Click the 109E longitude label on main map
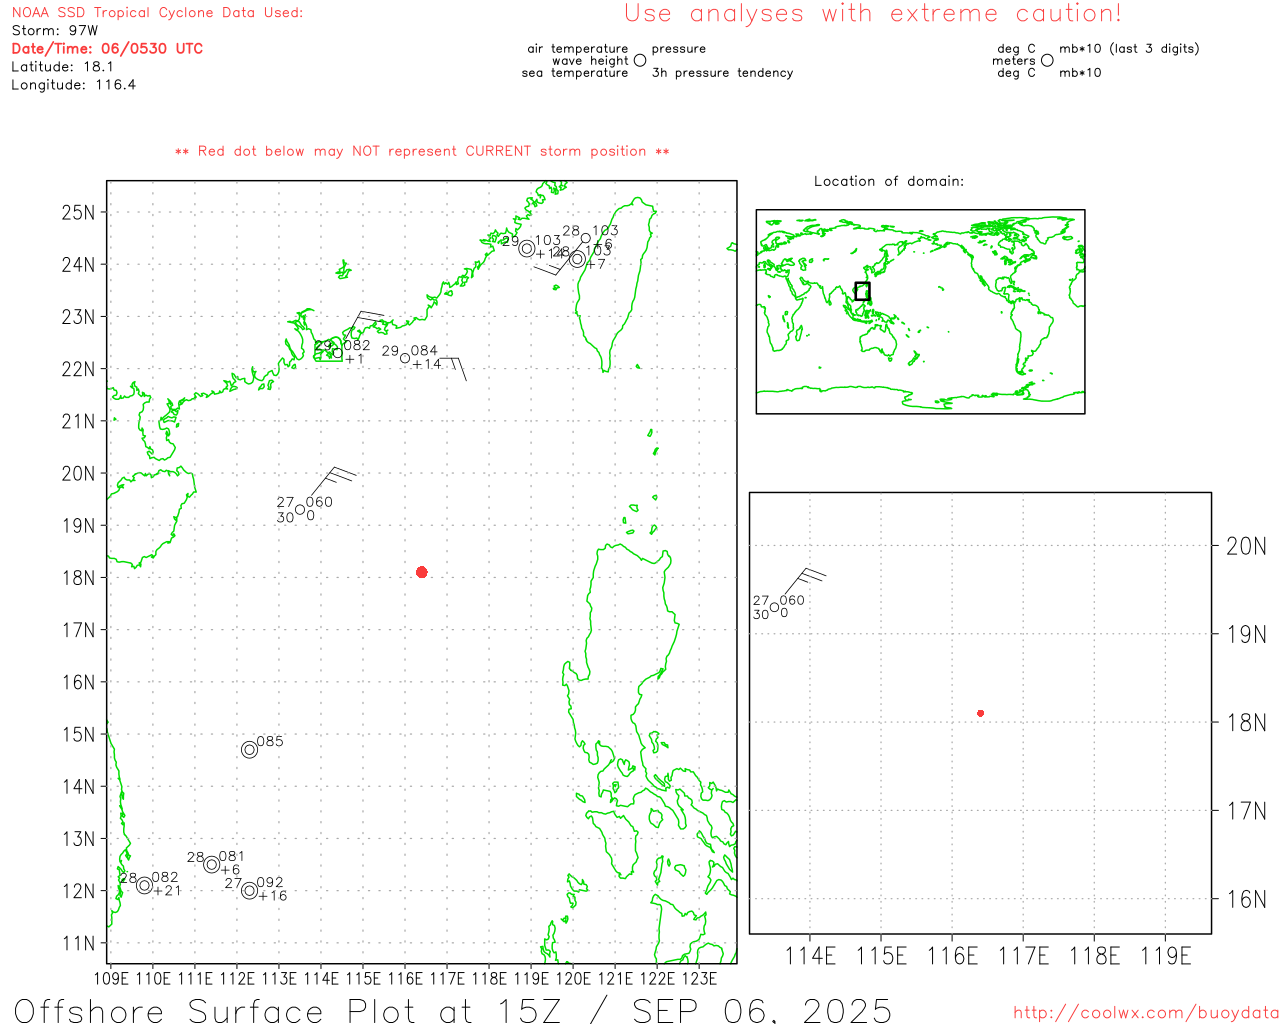The width and height of the screenshot is (1280, 1024). click(x=111, y=978)
